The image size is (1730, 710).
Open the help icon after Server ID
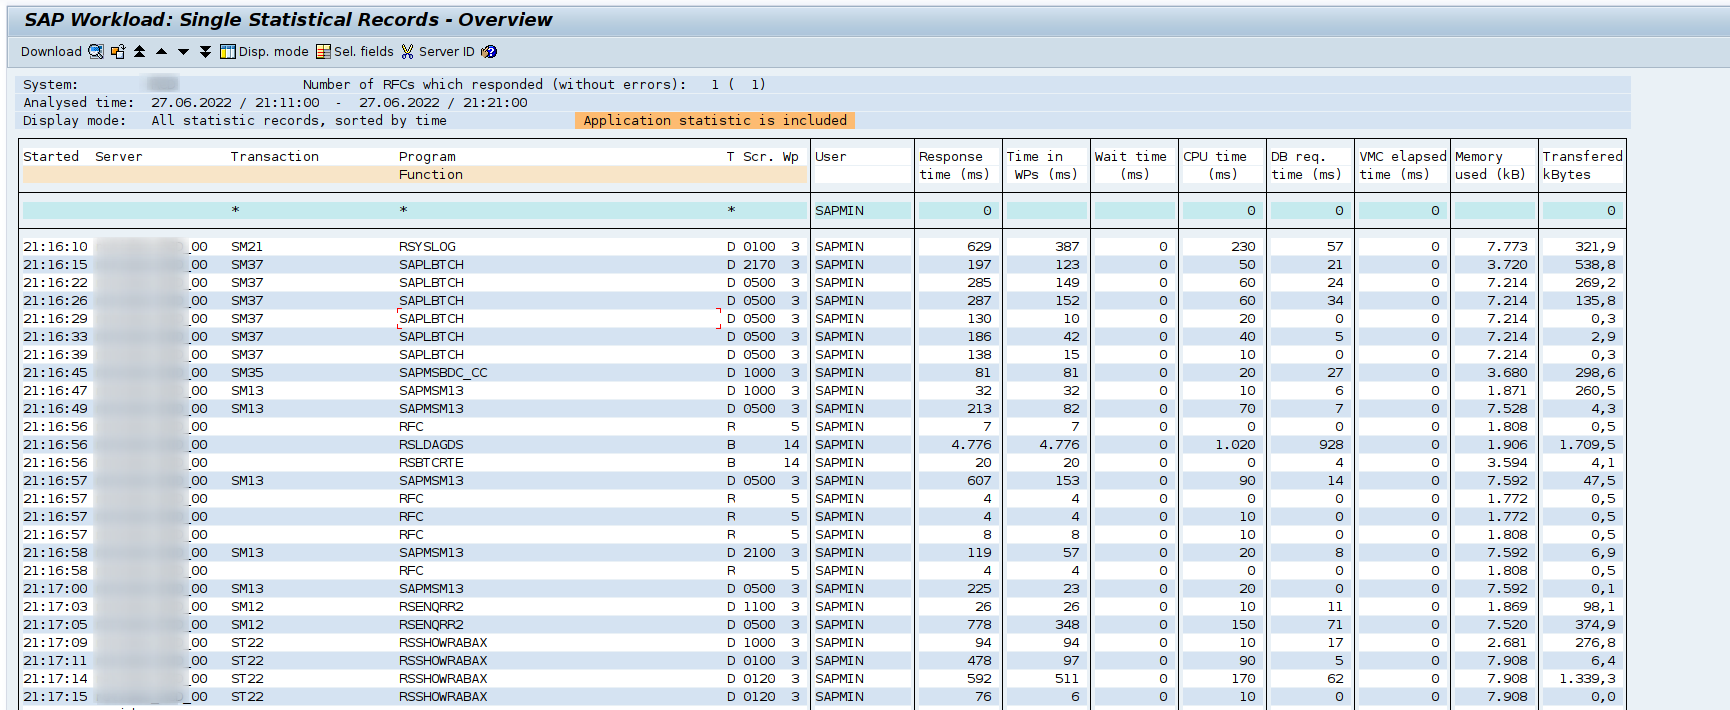489,52
